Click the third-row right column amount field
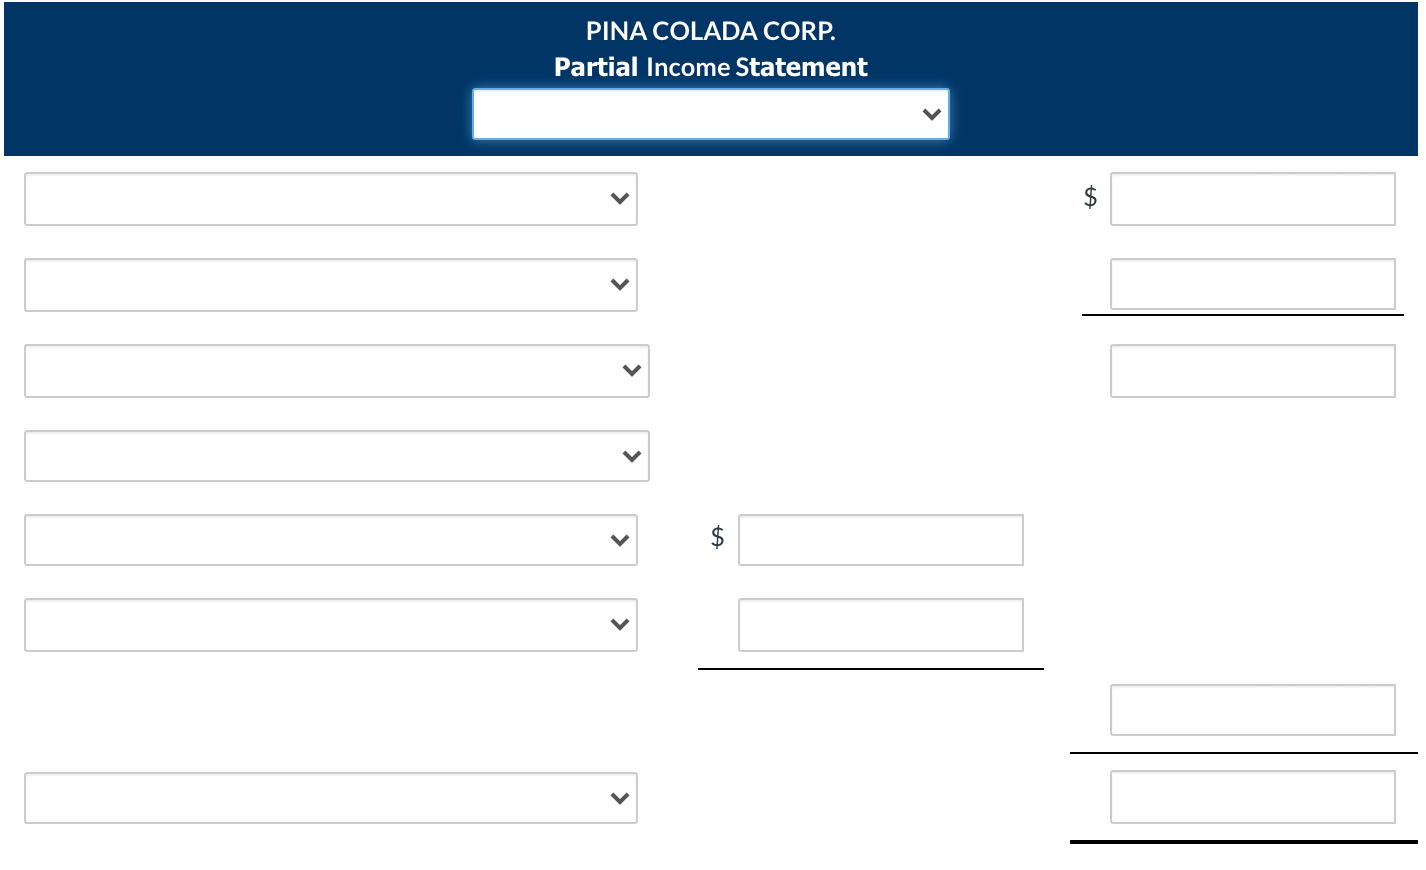Viewport: 1426px width, 870px height. 1253,371
